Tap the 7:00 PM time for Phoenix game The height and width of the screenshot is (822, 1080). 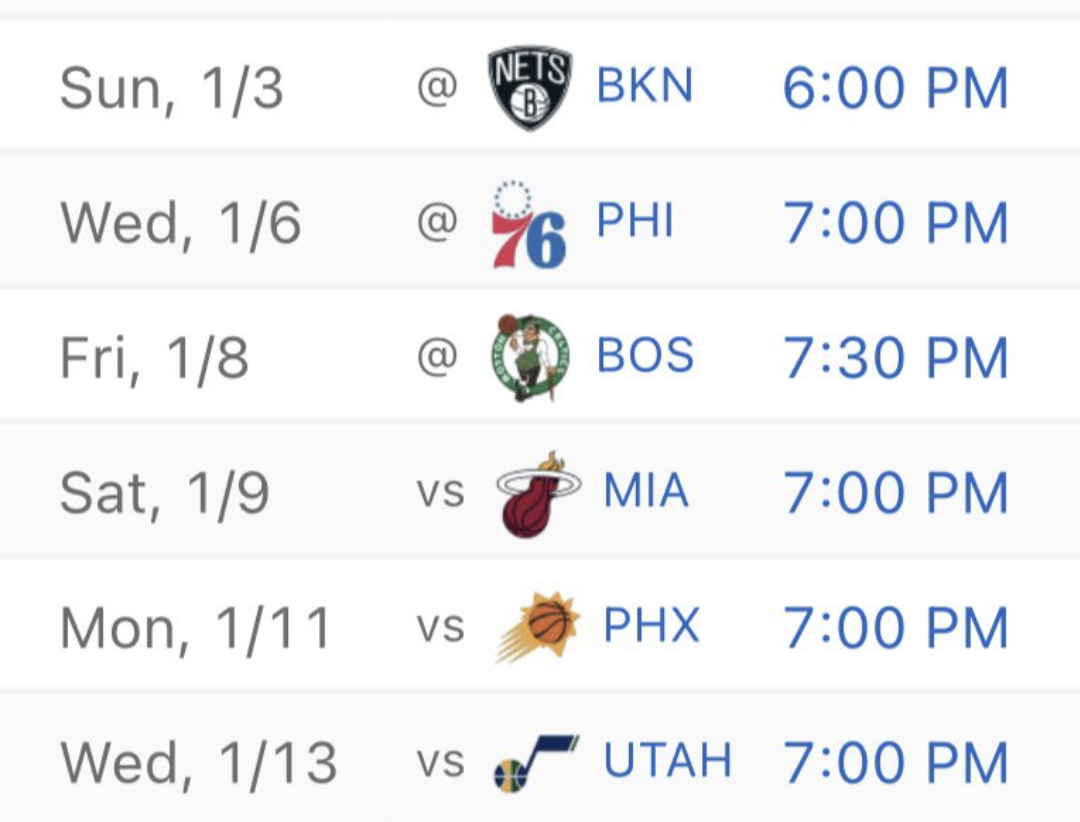pos(895,628)
